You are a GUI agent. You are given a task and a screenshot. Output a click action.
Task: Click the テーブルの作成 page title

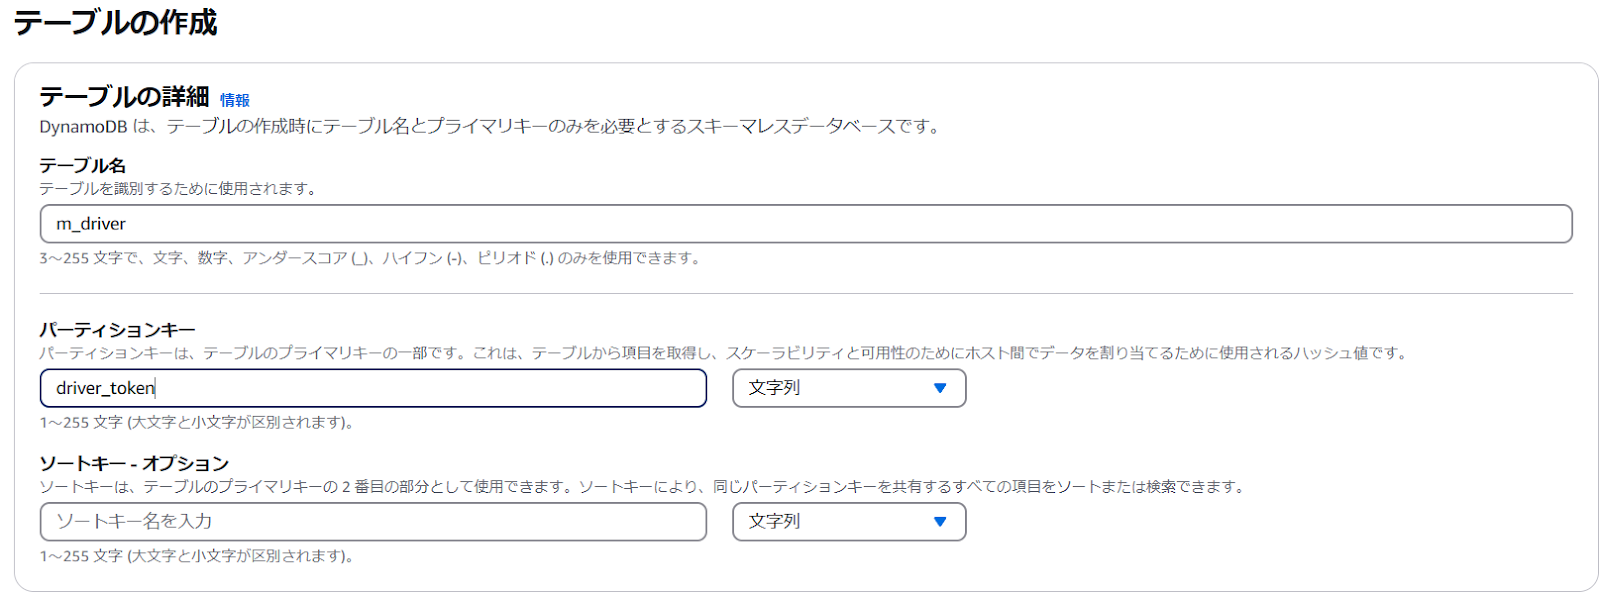pos(115,22)
